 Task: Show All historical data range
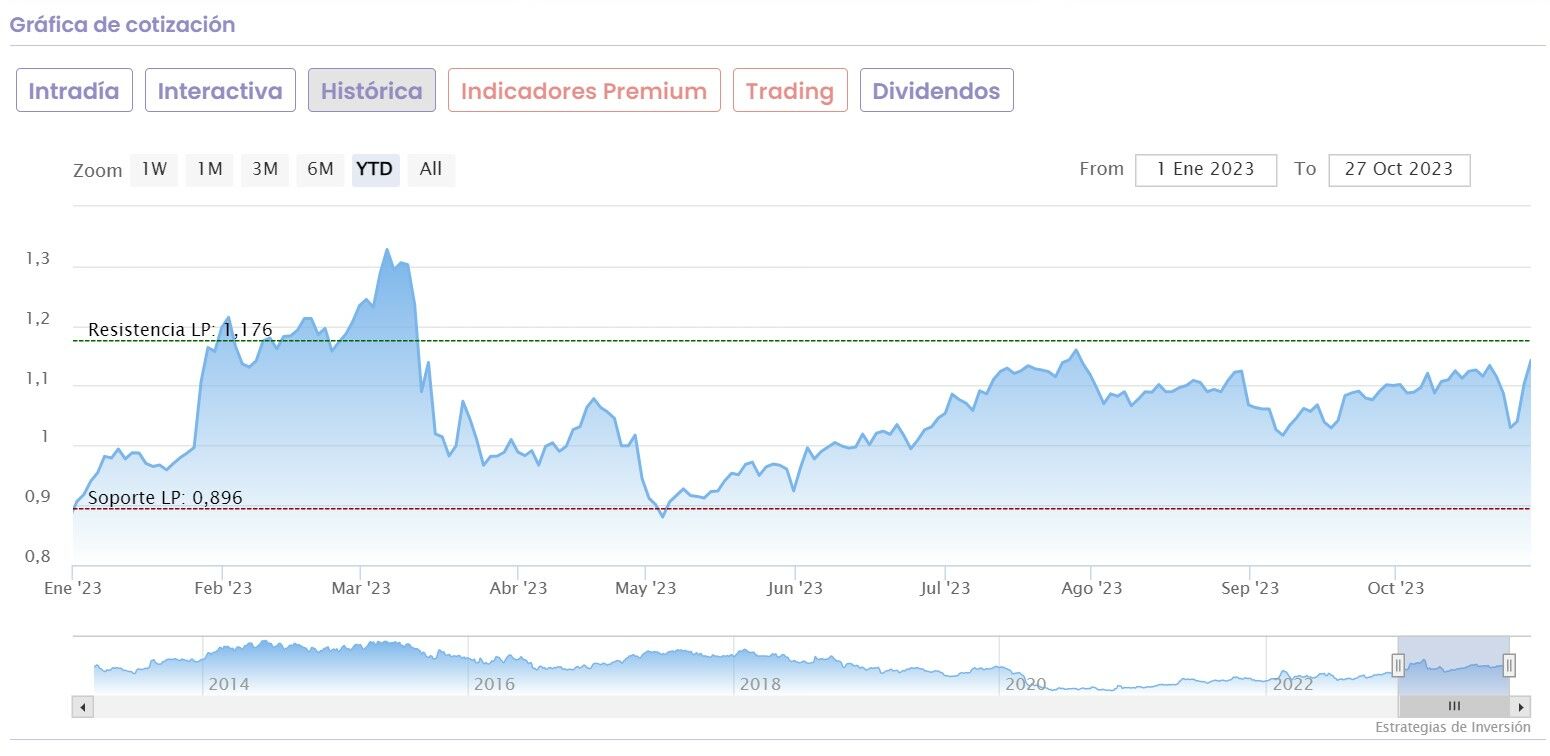[431, 170]
